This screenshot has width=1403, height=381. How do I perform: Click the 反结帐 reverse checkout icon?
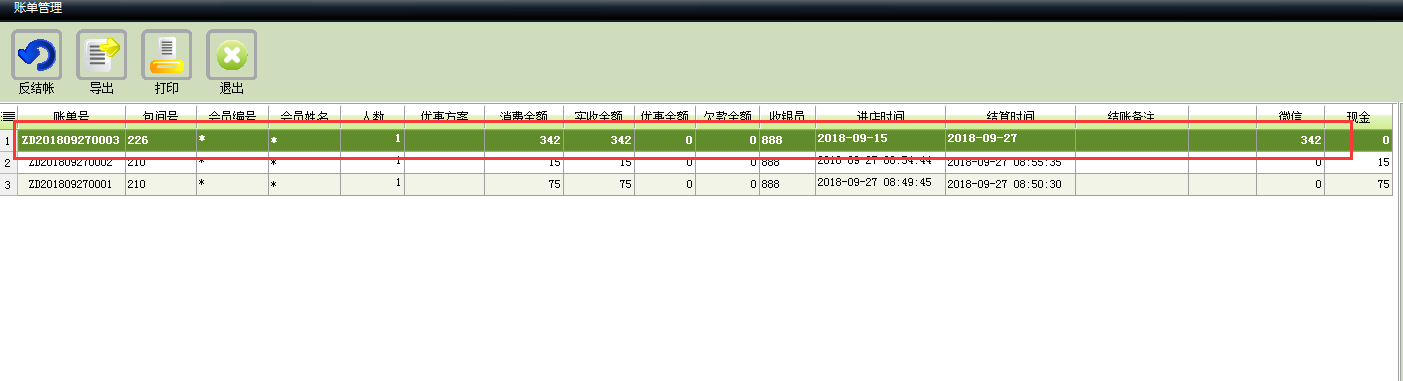click(36, 55)
